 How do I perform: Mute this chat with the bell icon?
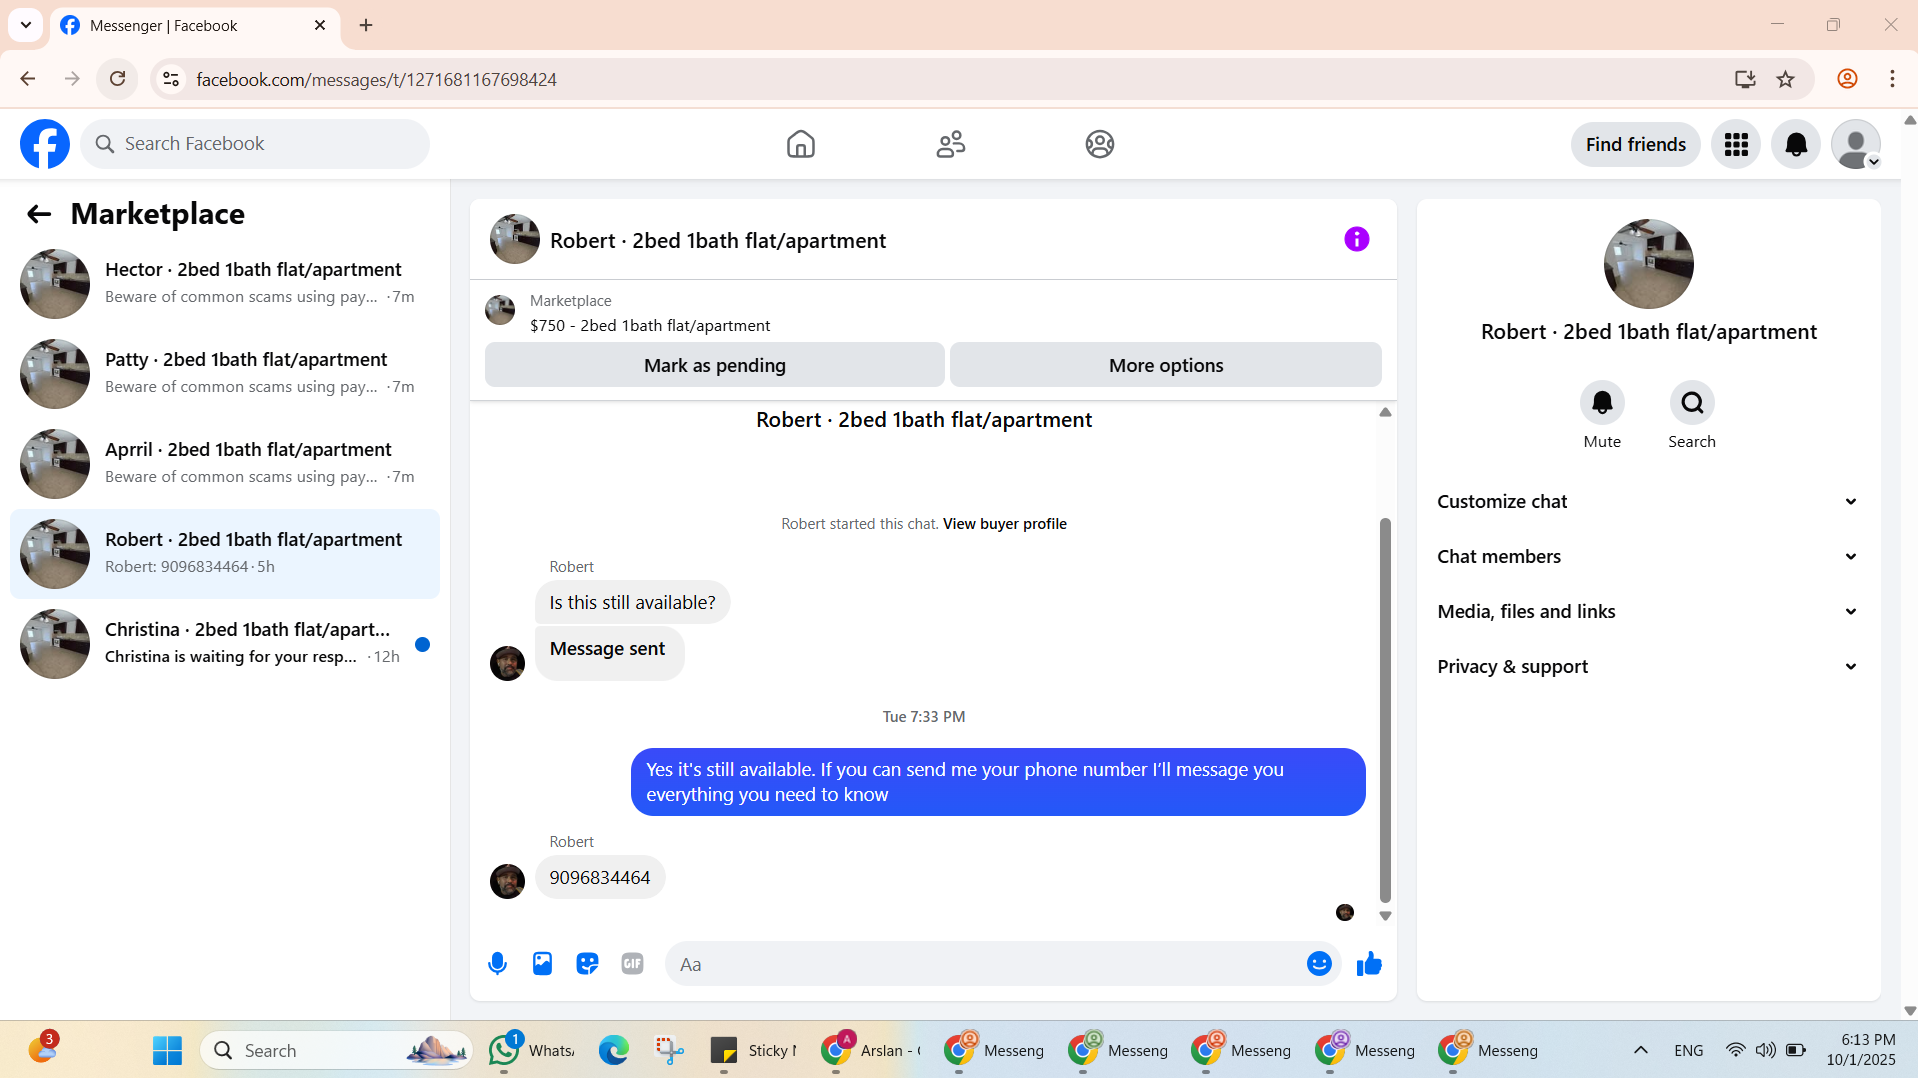(x=1602, y=403)
